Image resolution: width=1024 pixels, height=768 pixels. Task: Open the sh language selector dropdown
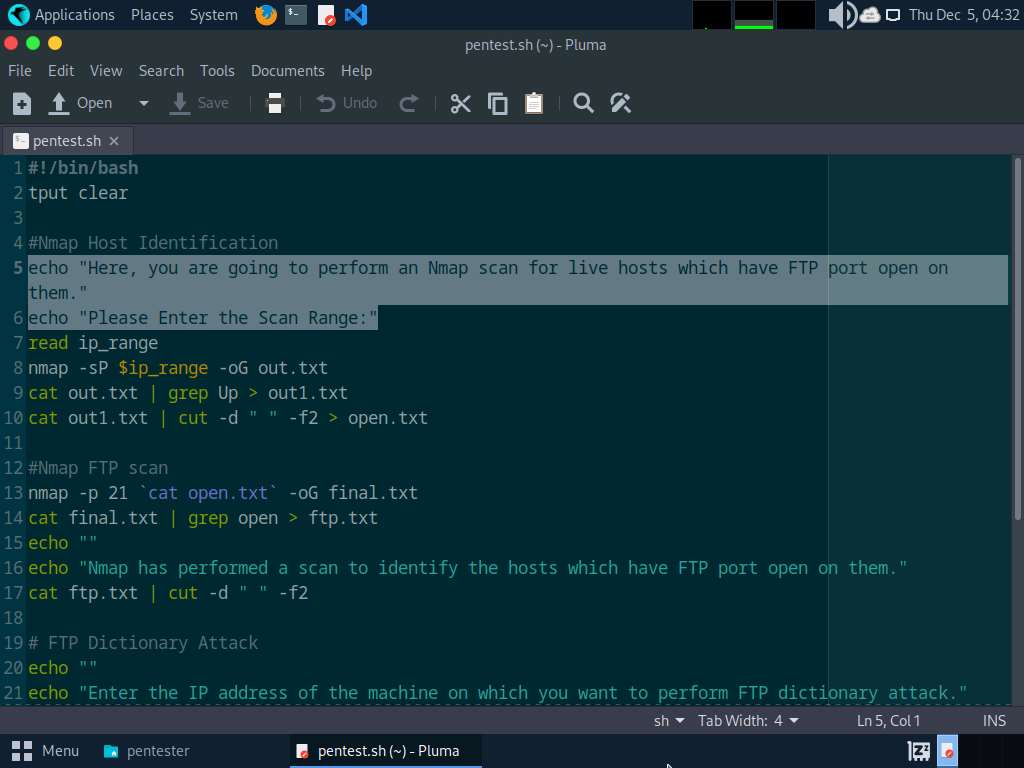(669, 720)
